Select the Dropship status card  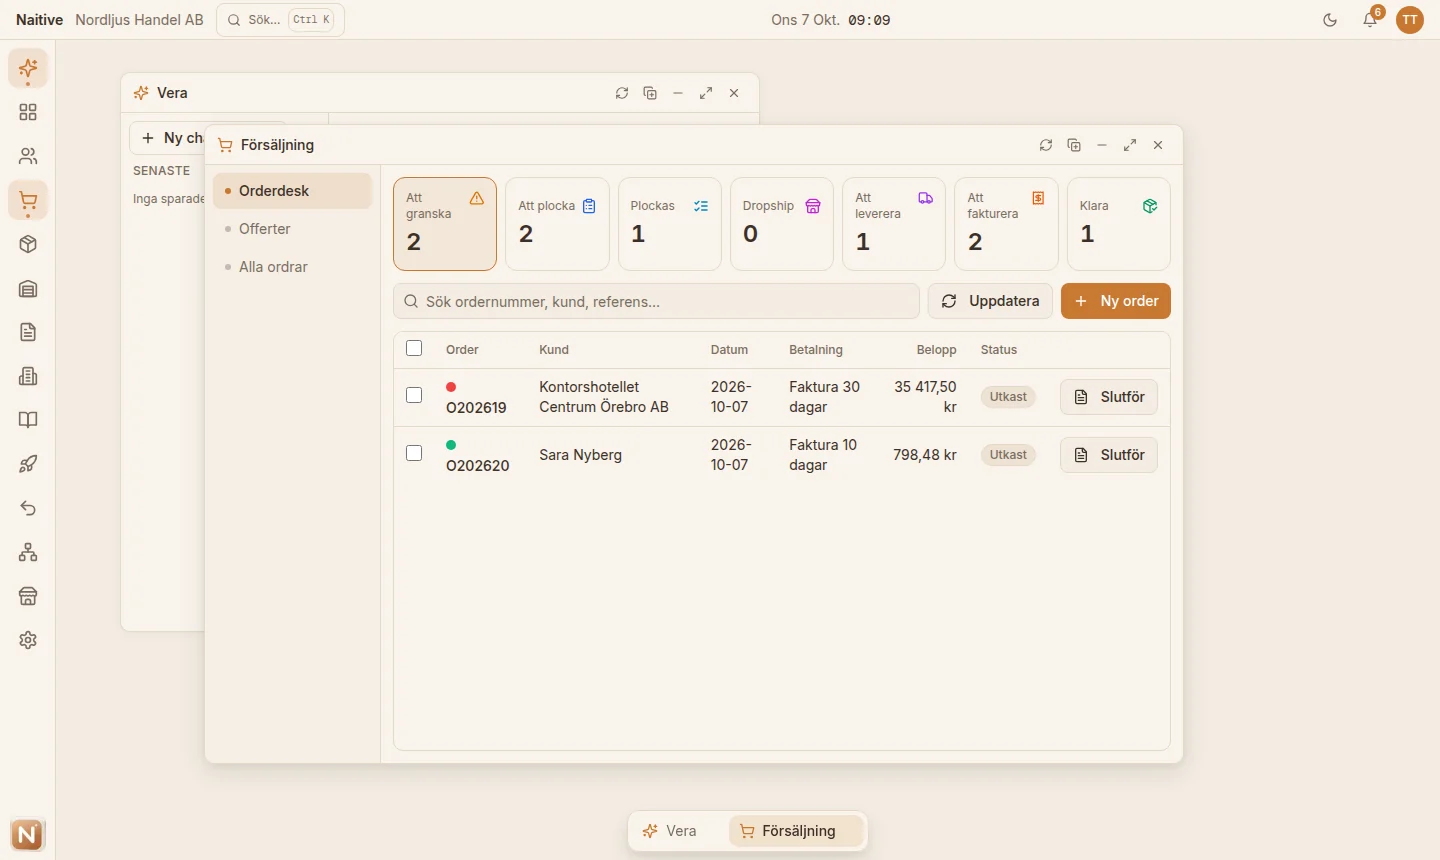click(x=782, y=224)
